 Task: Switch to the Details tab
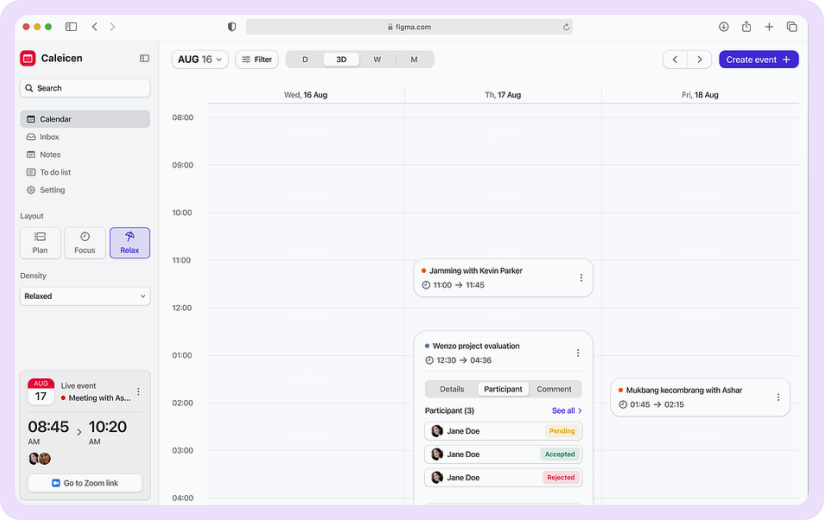coord(452,389)
